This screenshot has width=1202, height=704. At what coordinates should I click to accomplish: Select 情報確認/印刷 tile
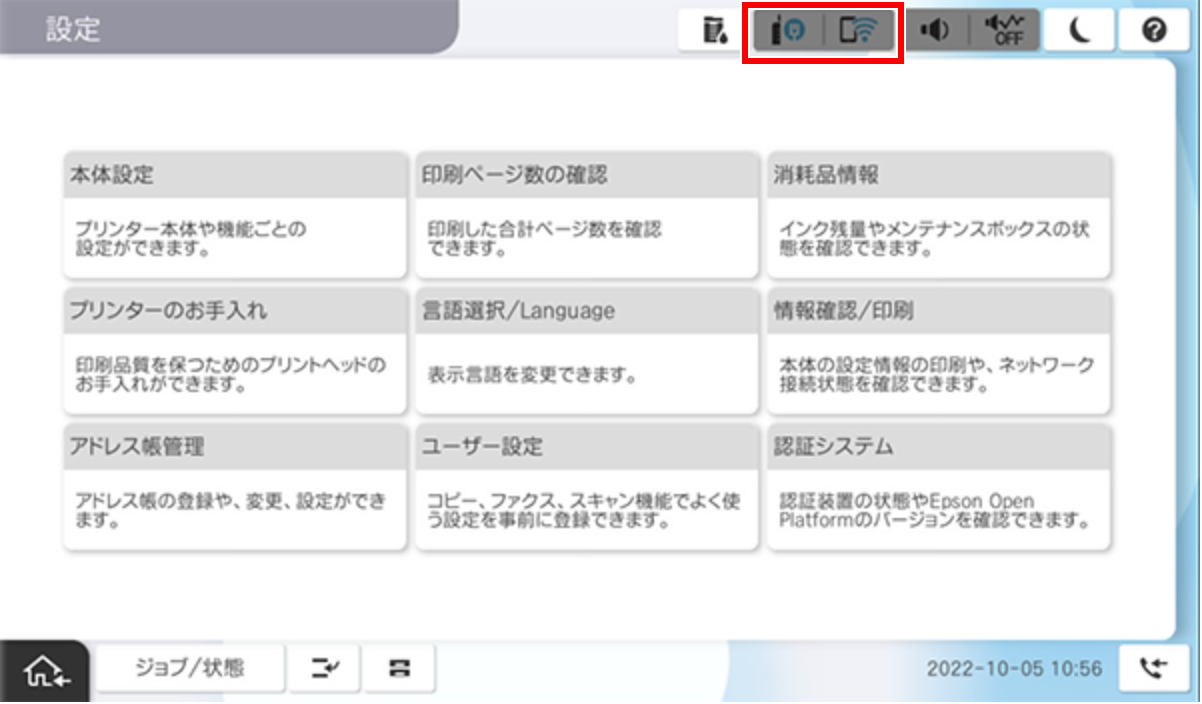click(x=939, y=352)
